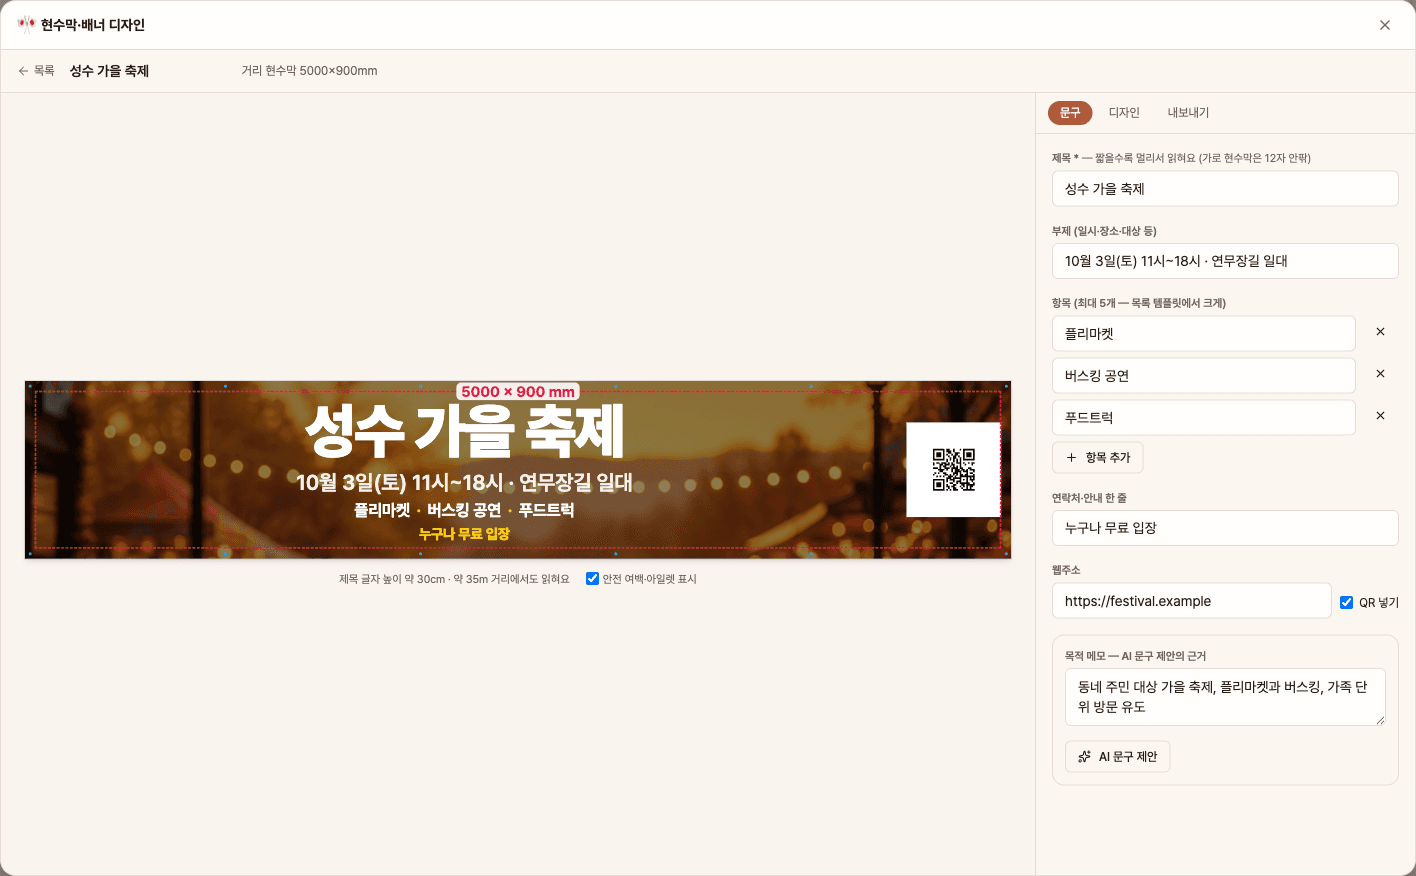Click the 거리 현수막 5000×900mm header text

(309, 71)
